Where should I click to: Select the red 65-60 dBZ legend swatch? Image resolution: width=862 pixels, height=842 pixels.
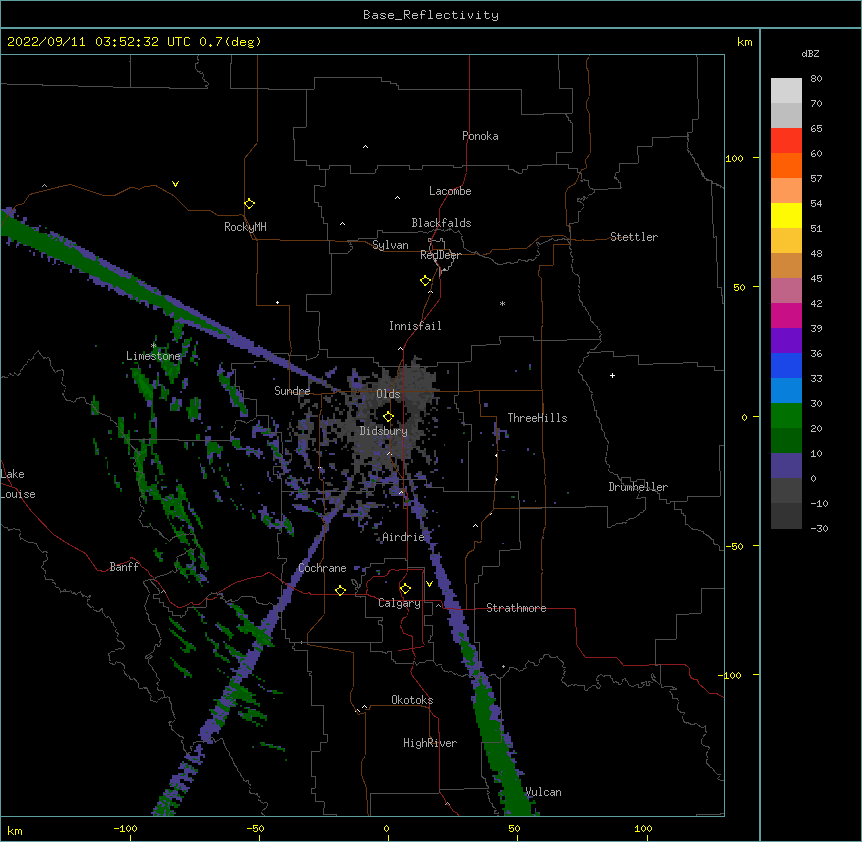click(x=786, y=140)
